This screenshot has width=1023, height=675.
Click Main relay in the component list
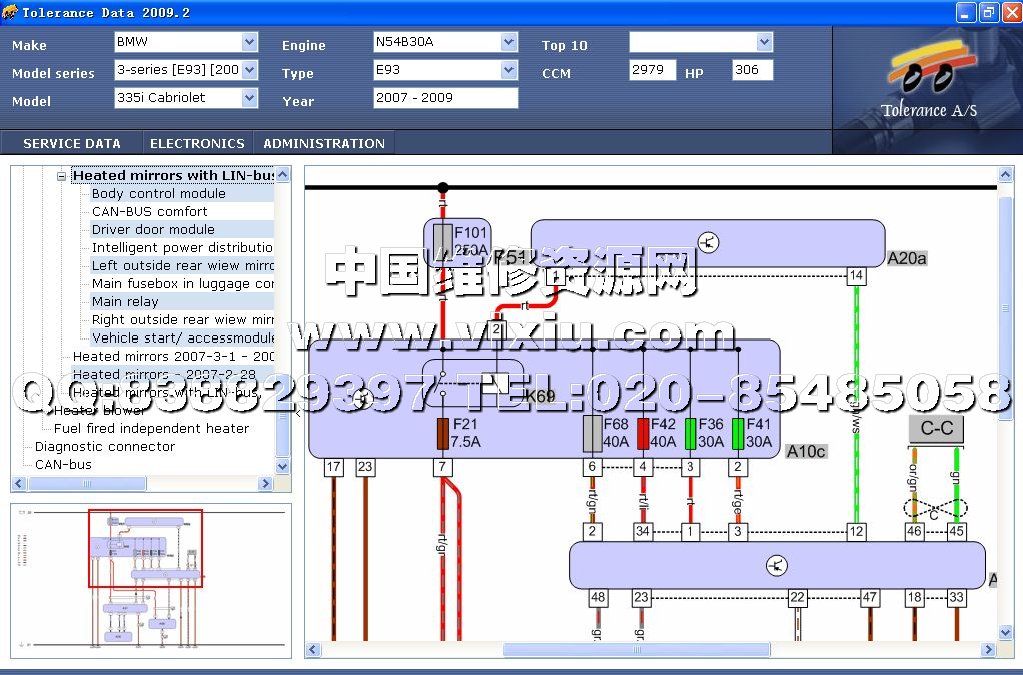coord(124,302)
